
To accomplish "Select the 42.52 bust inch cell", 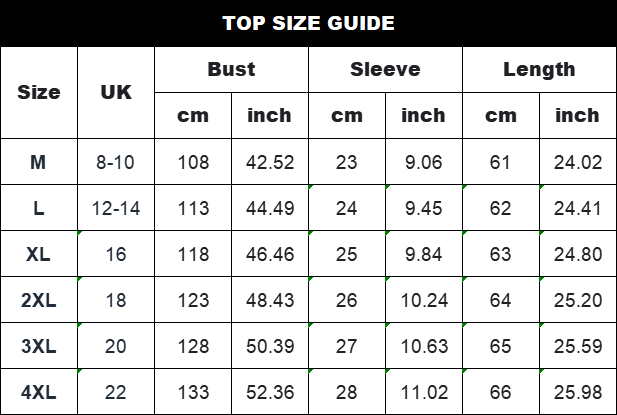I will tap(270, 161).
